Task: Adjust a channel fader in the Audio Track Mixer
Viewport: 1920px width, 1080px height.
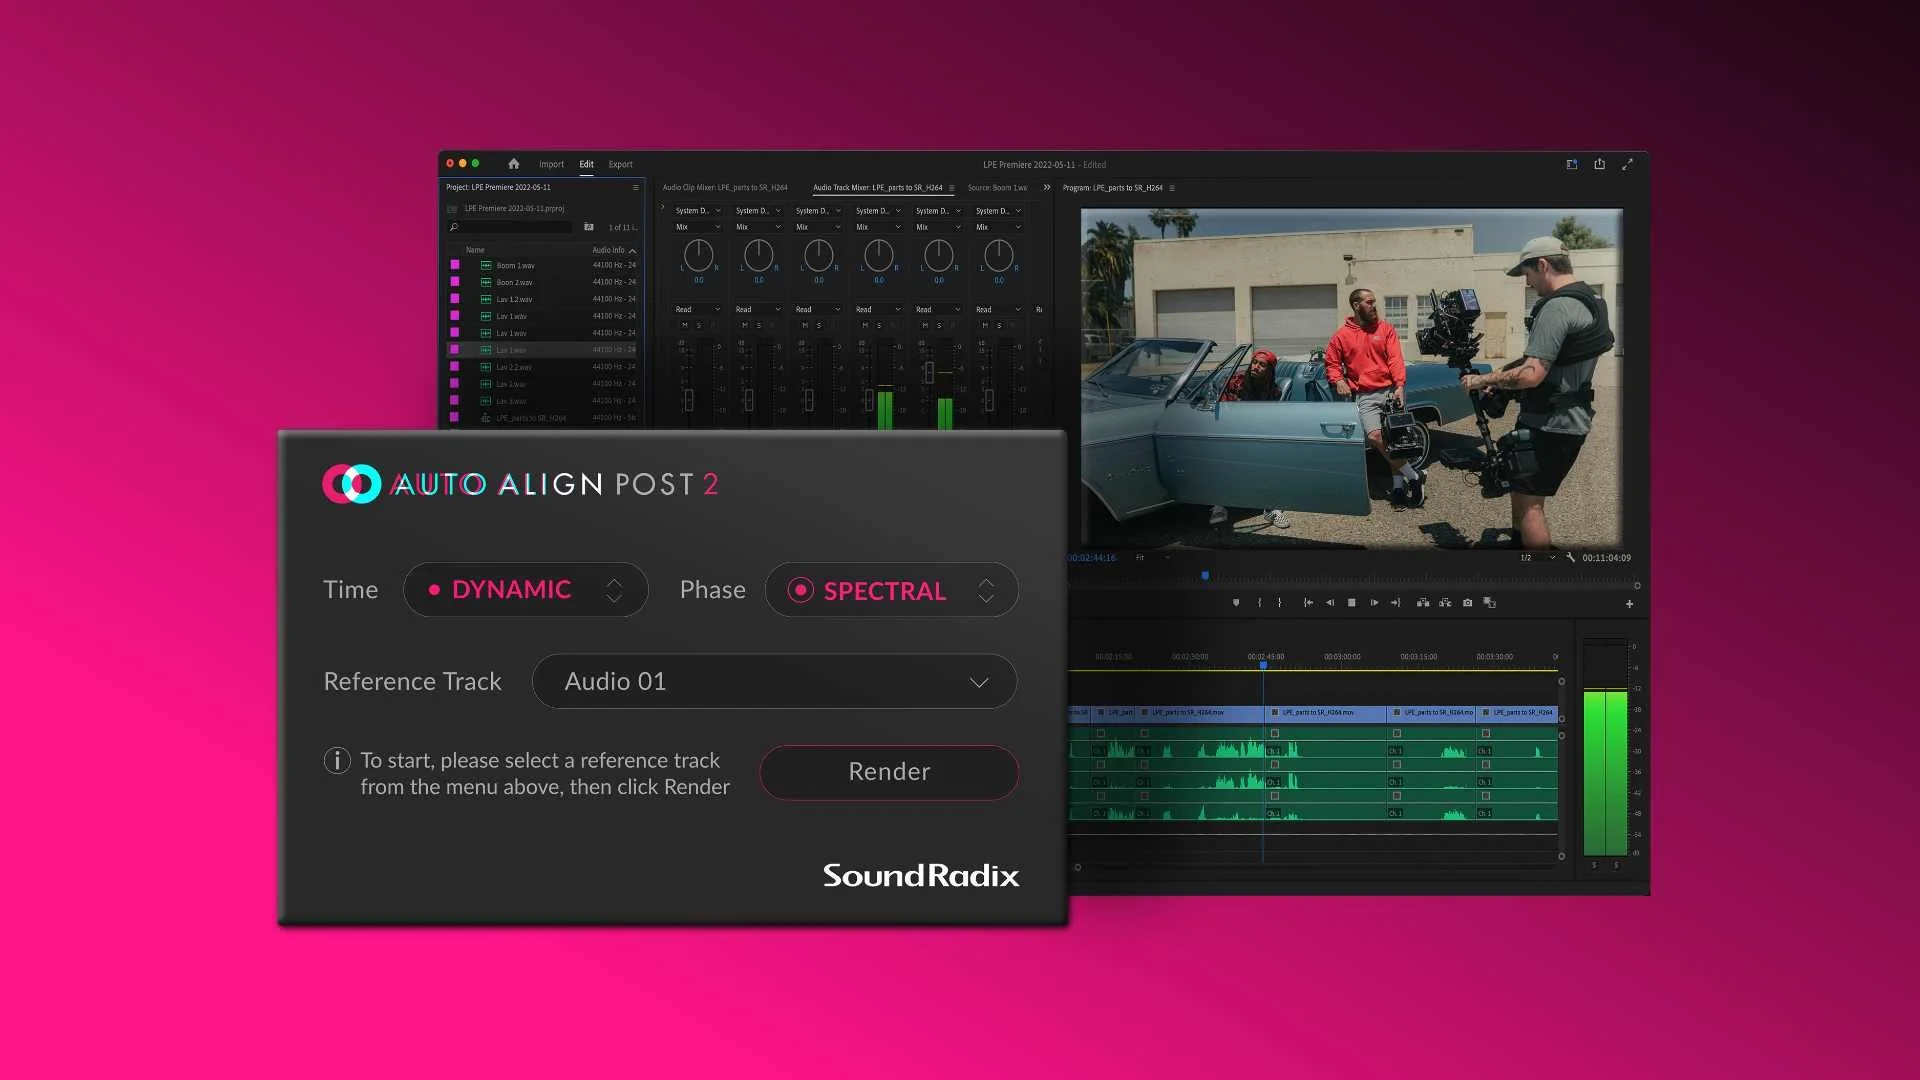Action: click(688, 398)
